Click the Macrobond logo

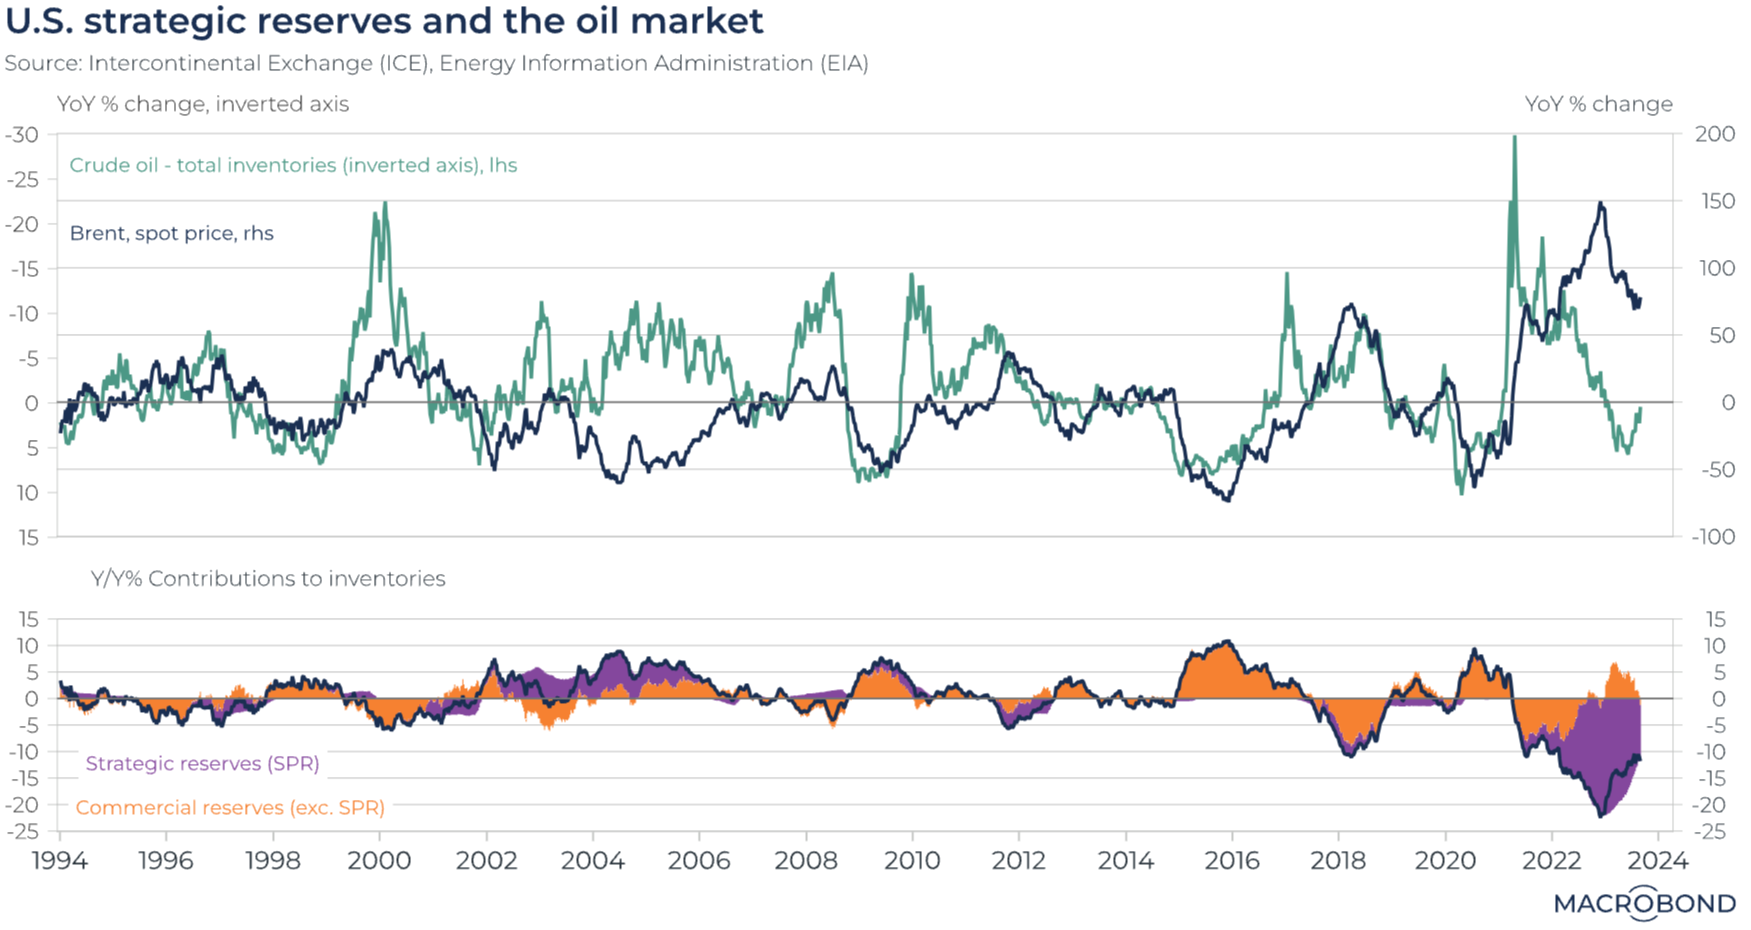pyautogui.click(x=1644, y=903)
